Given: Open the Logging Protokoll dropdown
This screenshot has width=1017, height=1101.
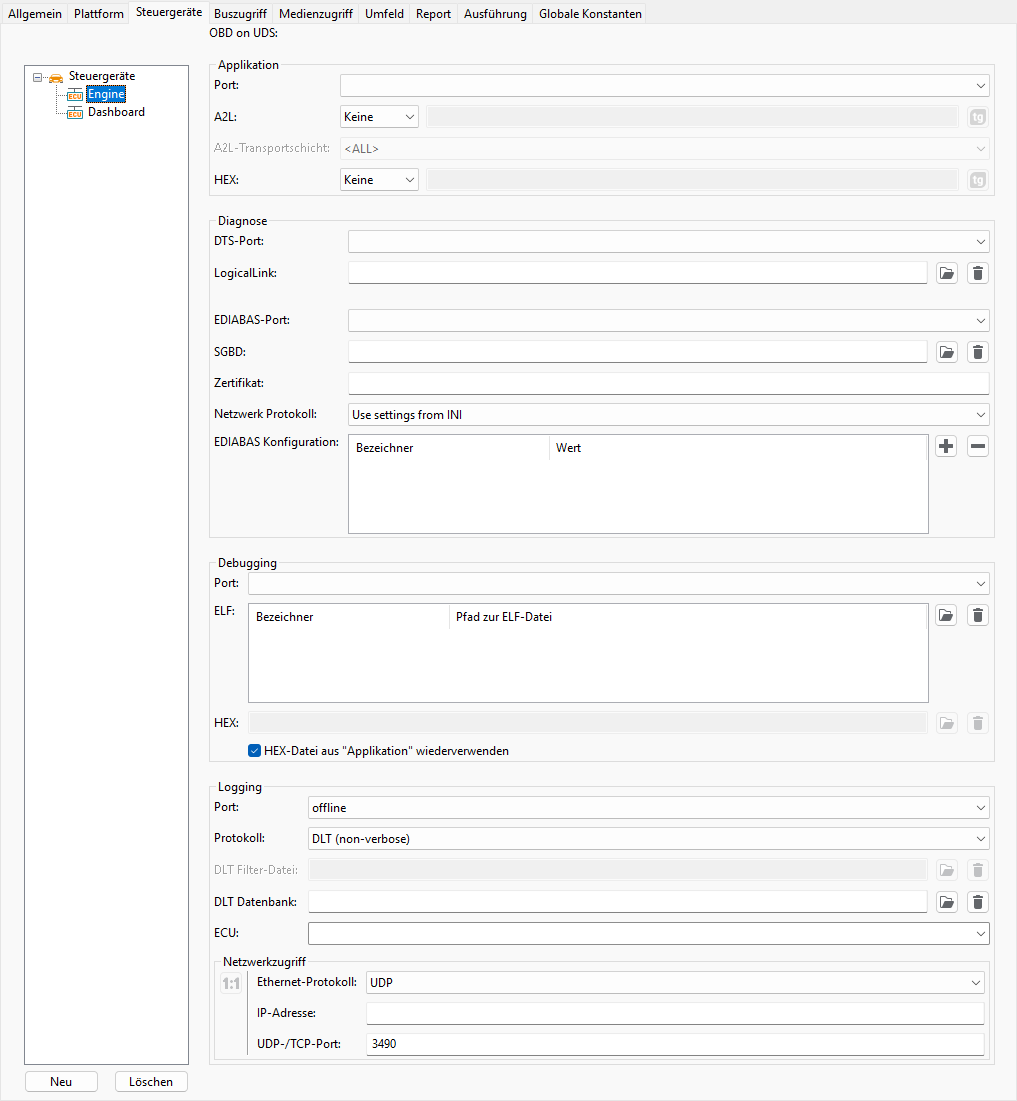Looking at the screenshot, I should [x=648, y=839].
